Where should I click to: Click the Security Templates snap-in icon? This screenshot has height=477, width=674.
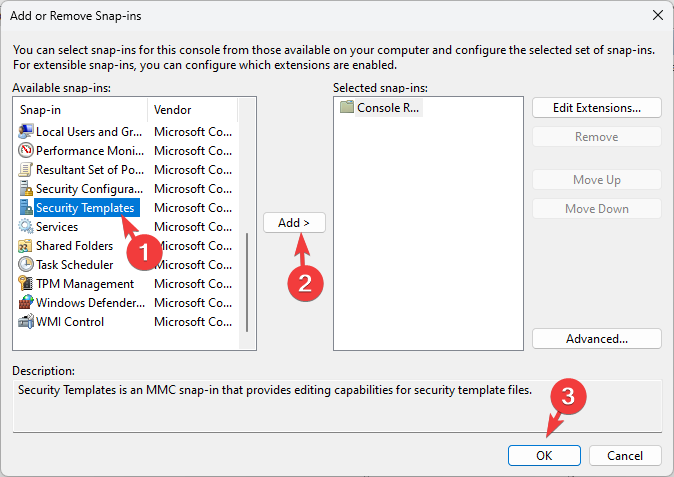coord(26,208)
